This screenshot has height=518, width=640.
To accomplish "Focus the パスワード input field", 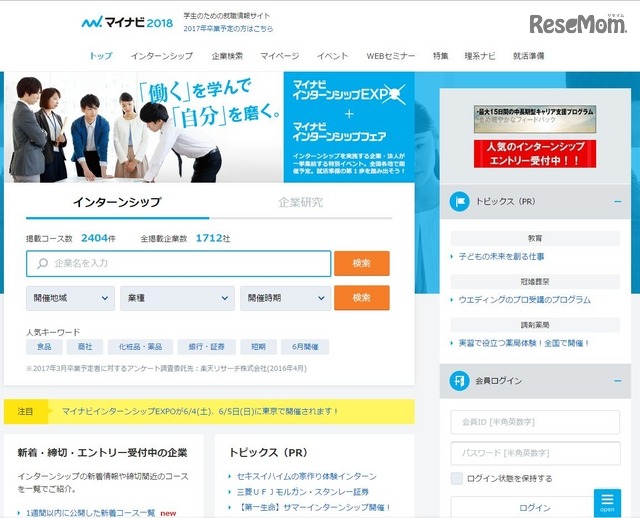I will click(x=535, y=453).
